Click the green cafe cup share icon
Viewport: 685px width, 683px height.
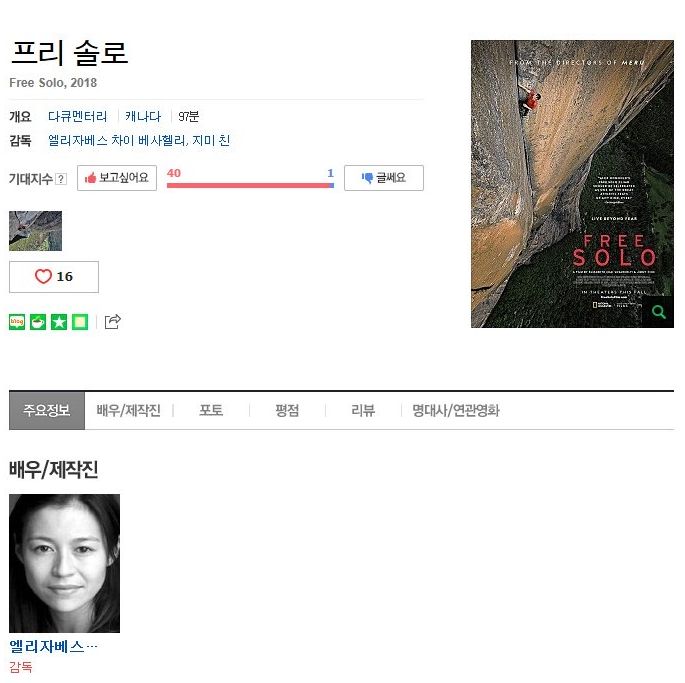point(38,322)
